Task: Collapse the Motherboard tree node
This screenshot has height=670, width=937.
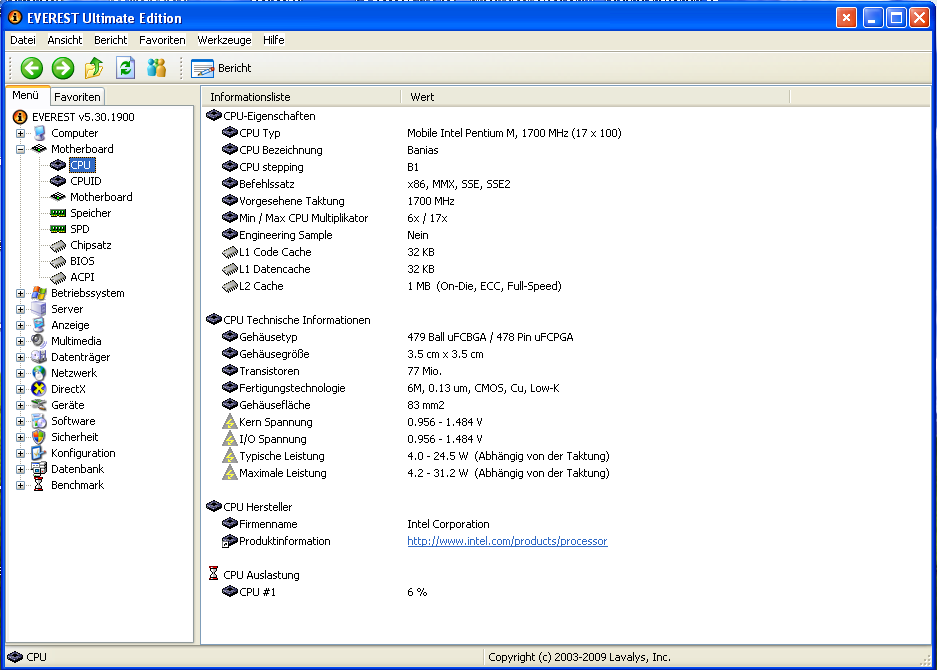Action: coord(20,149)
